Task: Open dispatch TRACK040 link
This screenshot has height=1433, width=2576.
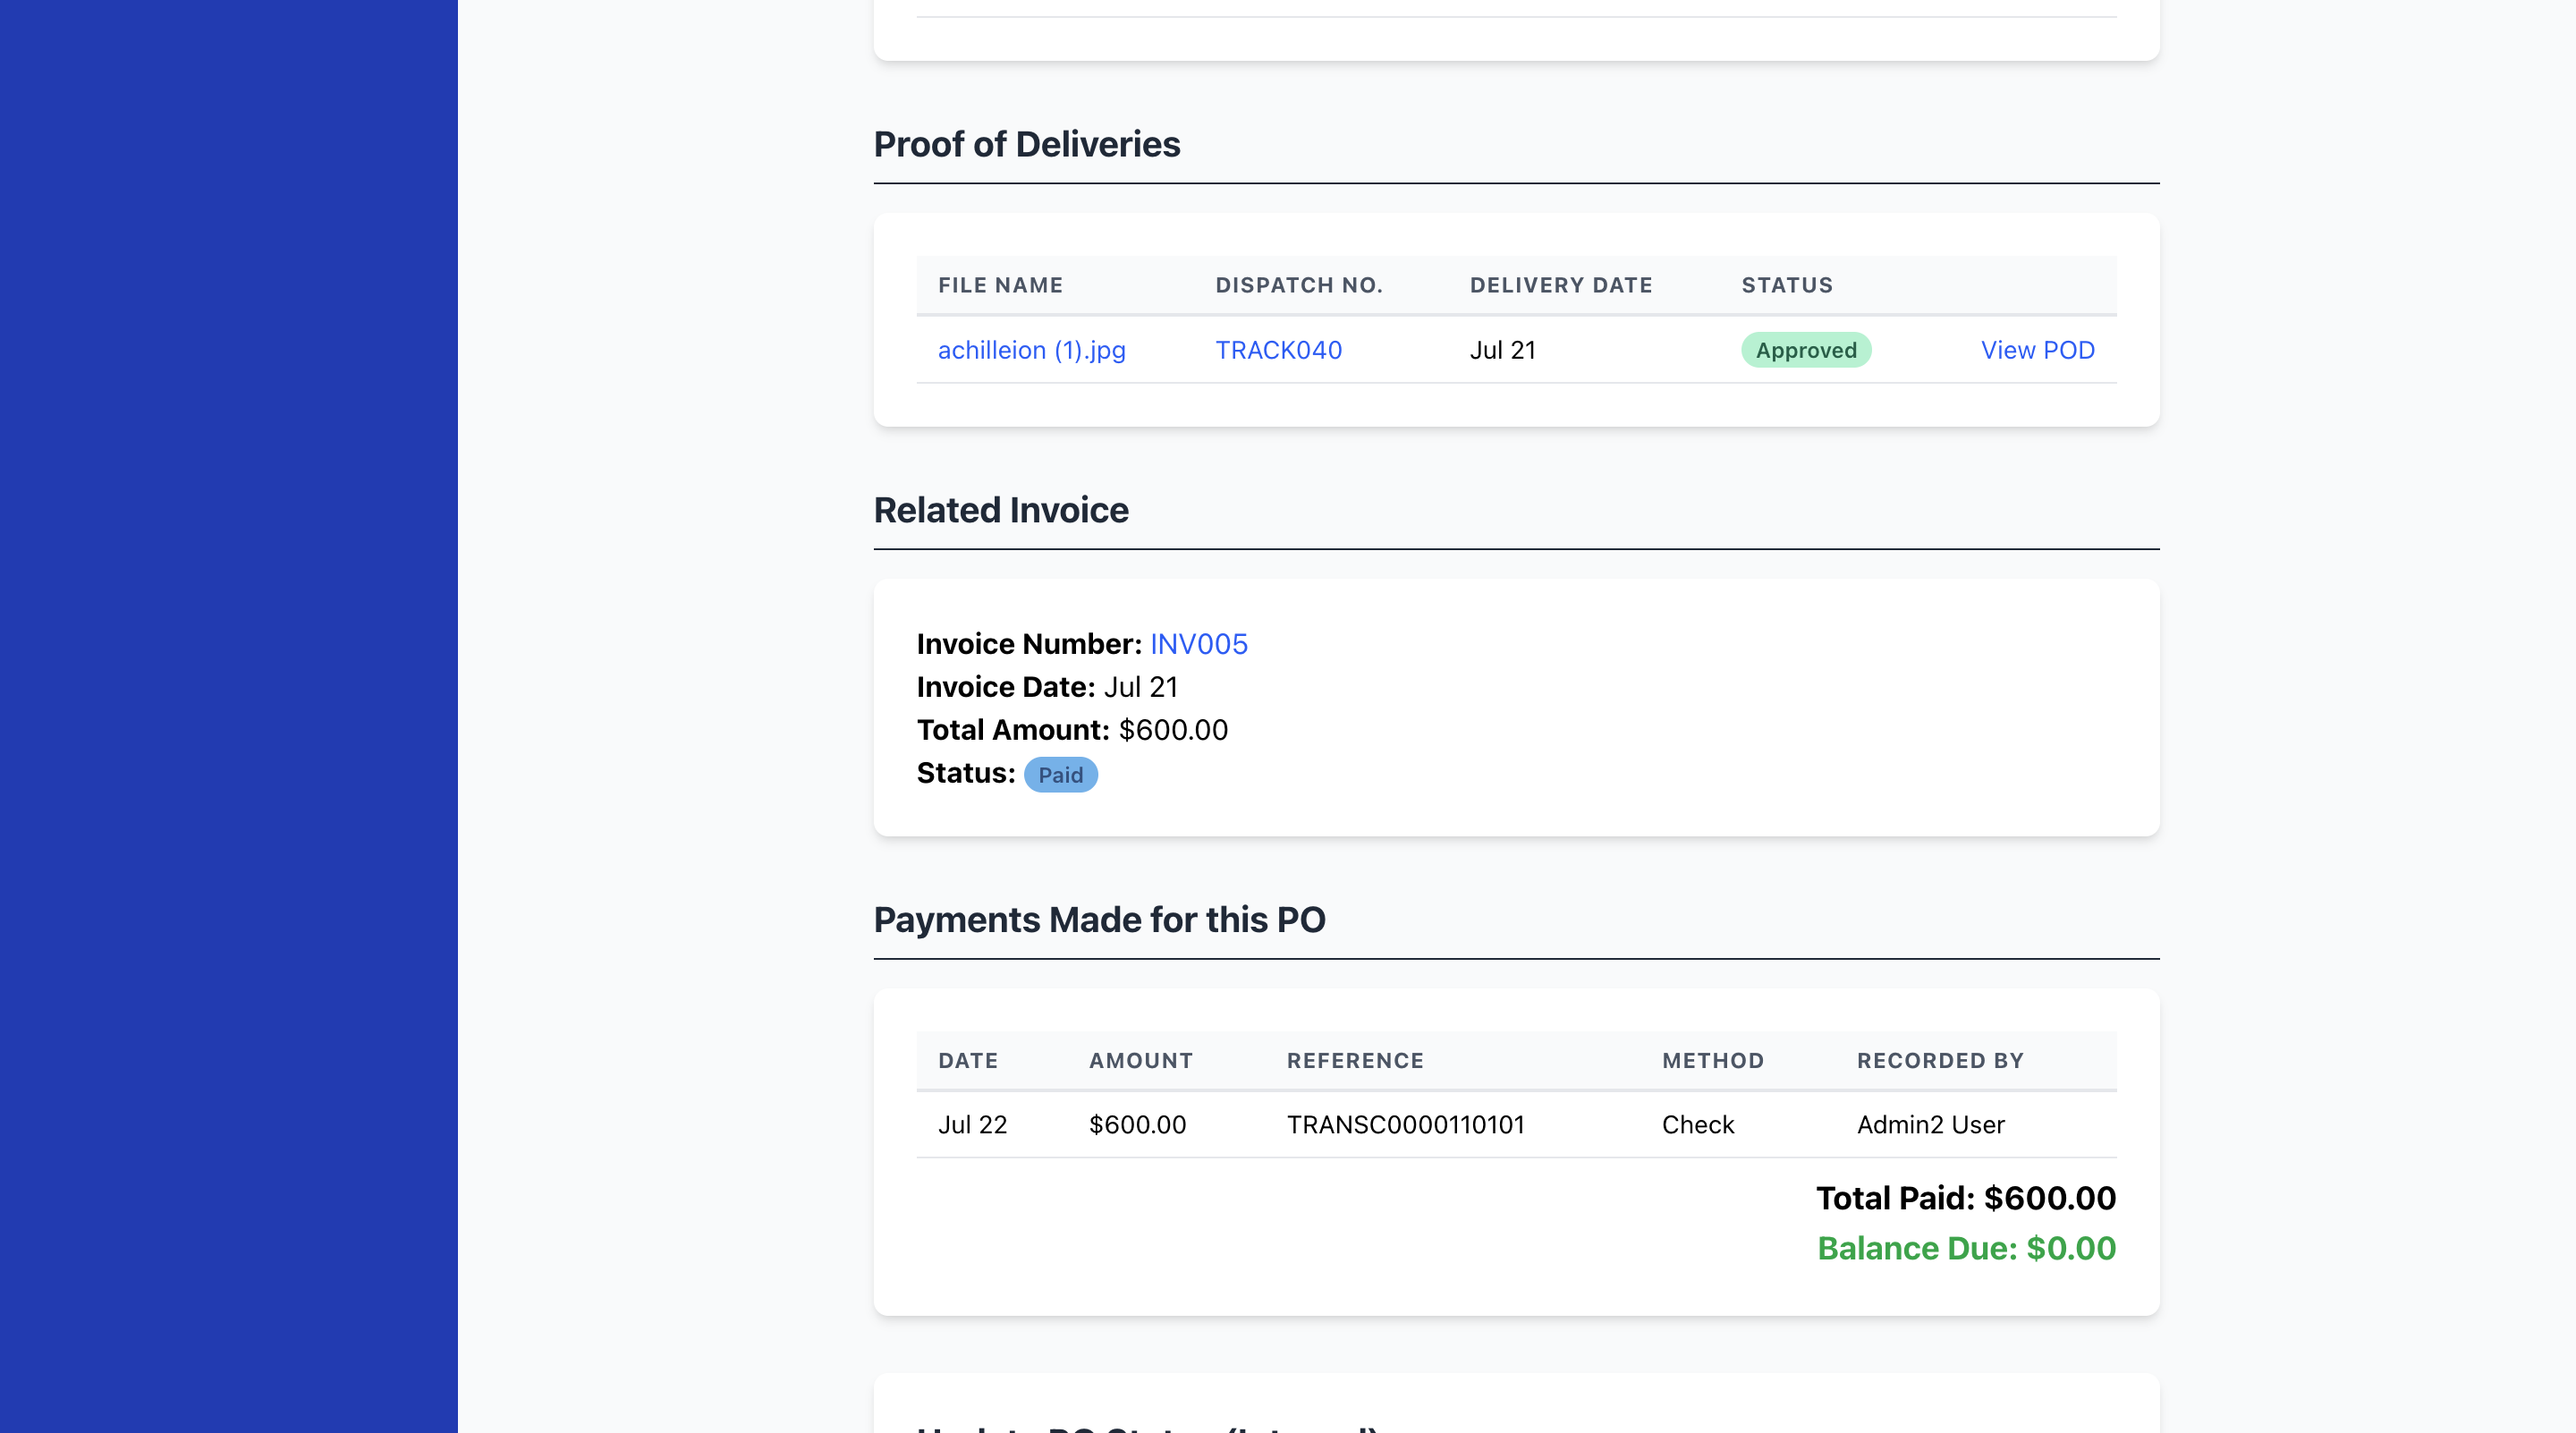Action: click(x=1278, y=350)
